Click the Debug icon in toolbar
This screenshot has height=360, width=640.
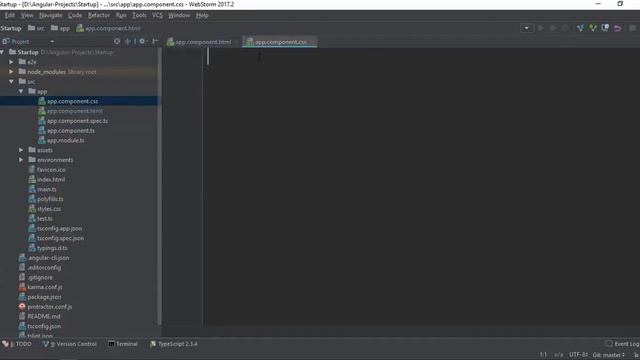[x=553, y=28]
